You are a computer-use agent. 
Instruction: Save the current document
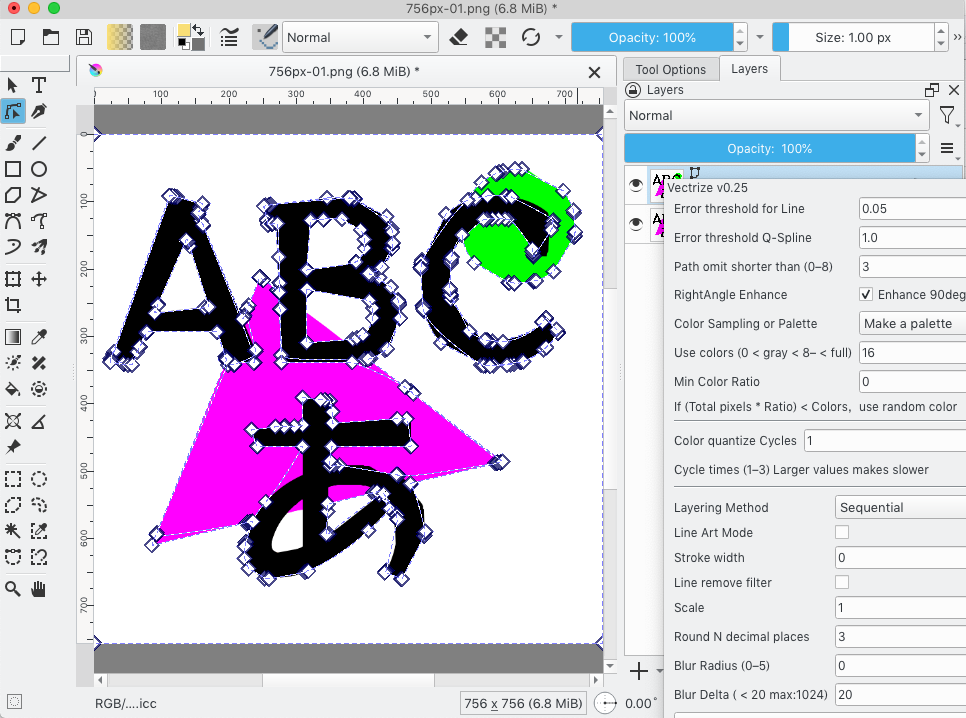[84, 38]
